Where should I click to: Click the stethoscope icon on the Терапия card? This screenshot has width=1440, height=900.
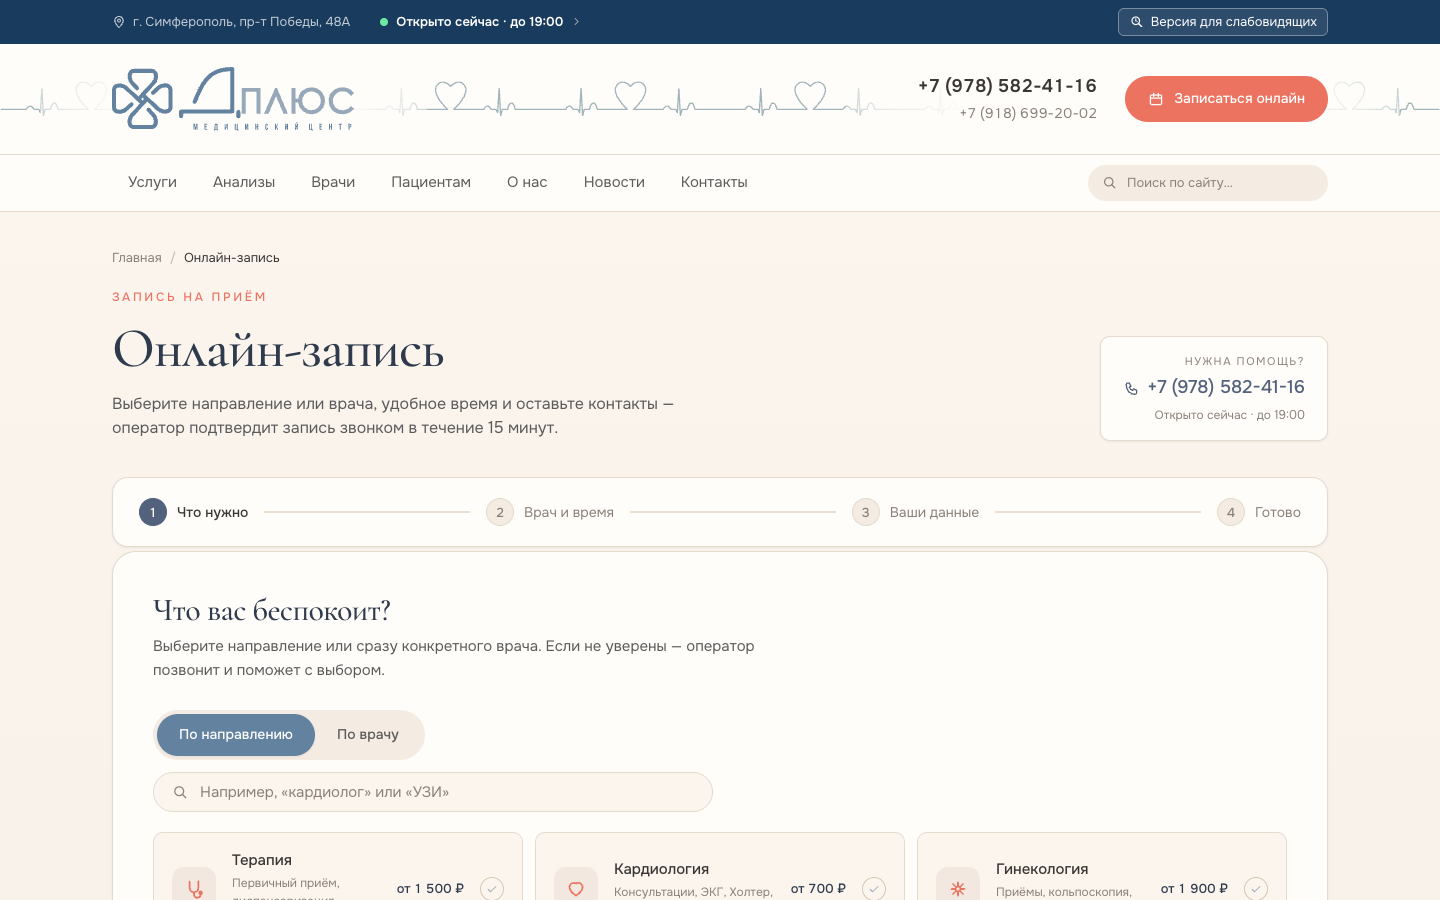pos(194,888)
